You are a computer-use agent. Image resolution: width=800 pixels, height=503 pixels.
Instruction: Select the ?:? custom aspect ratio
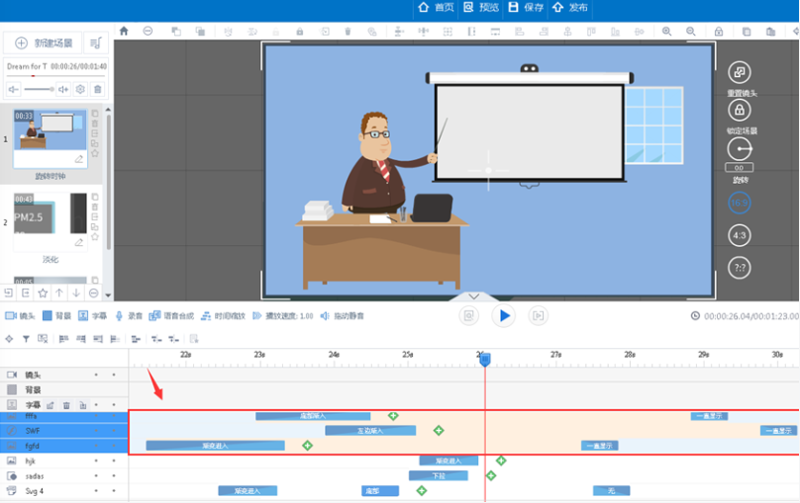point(739,268)
